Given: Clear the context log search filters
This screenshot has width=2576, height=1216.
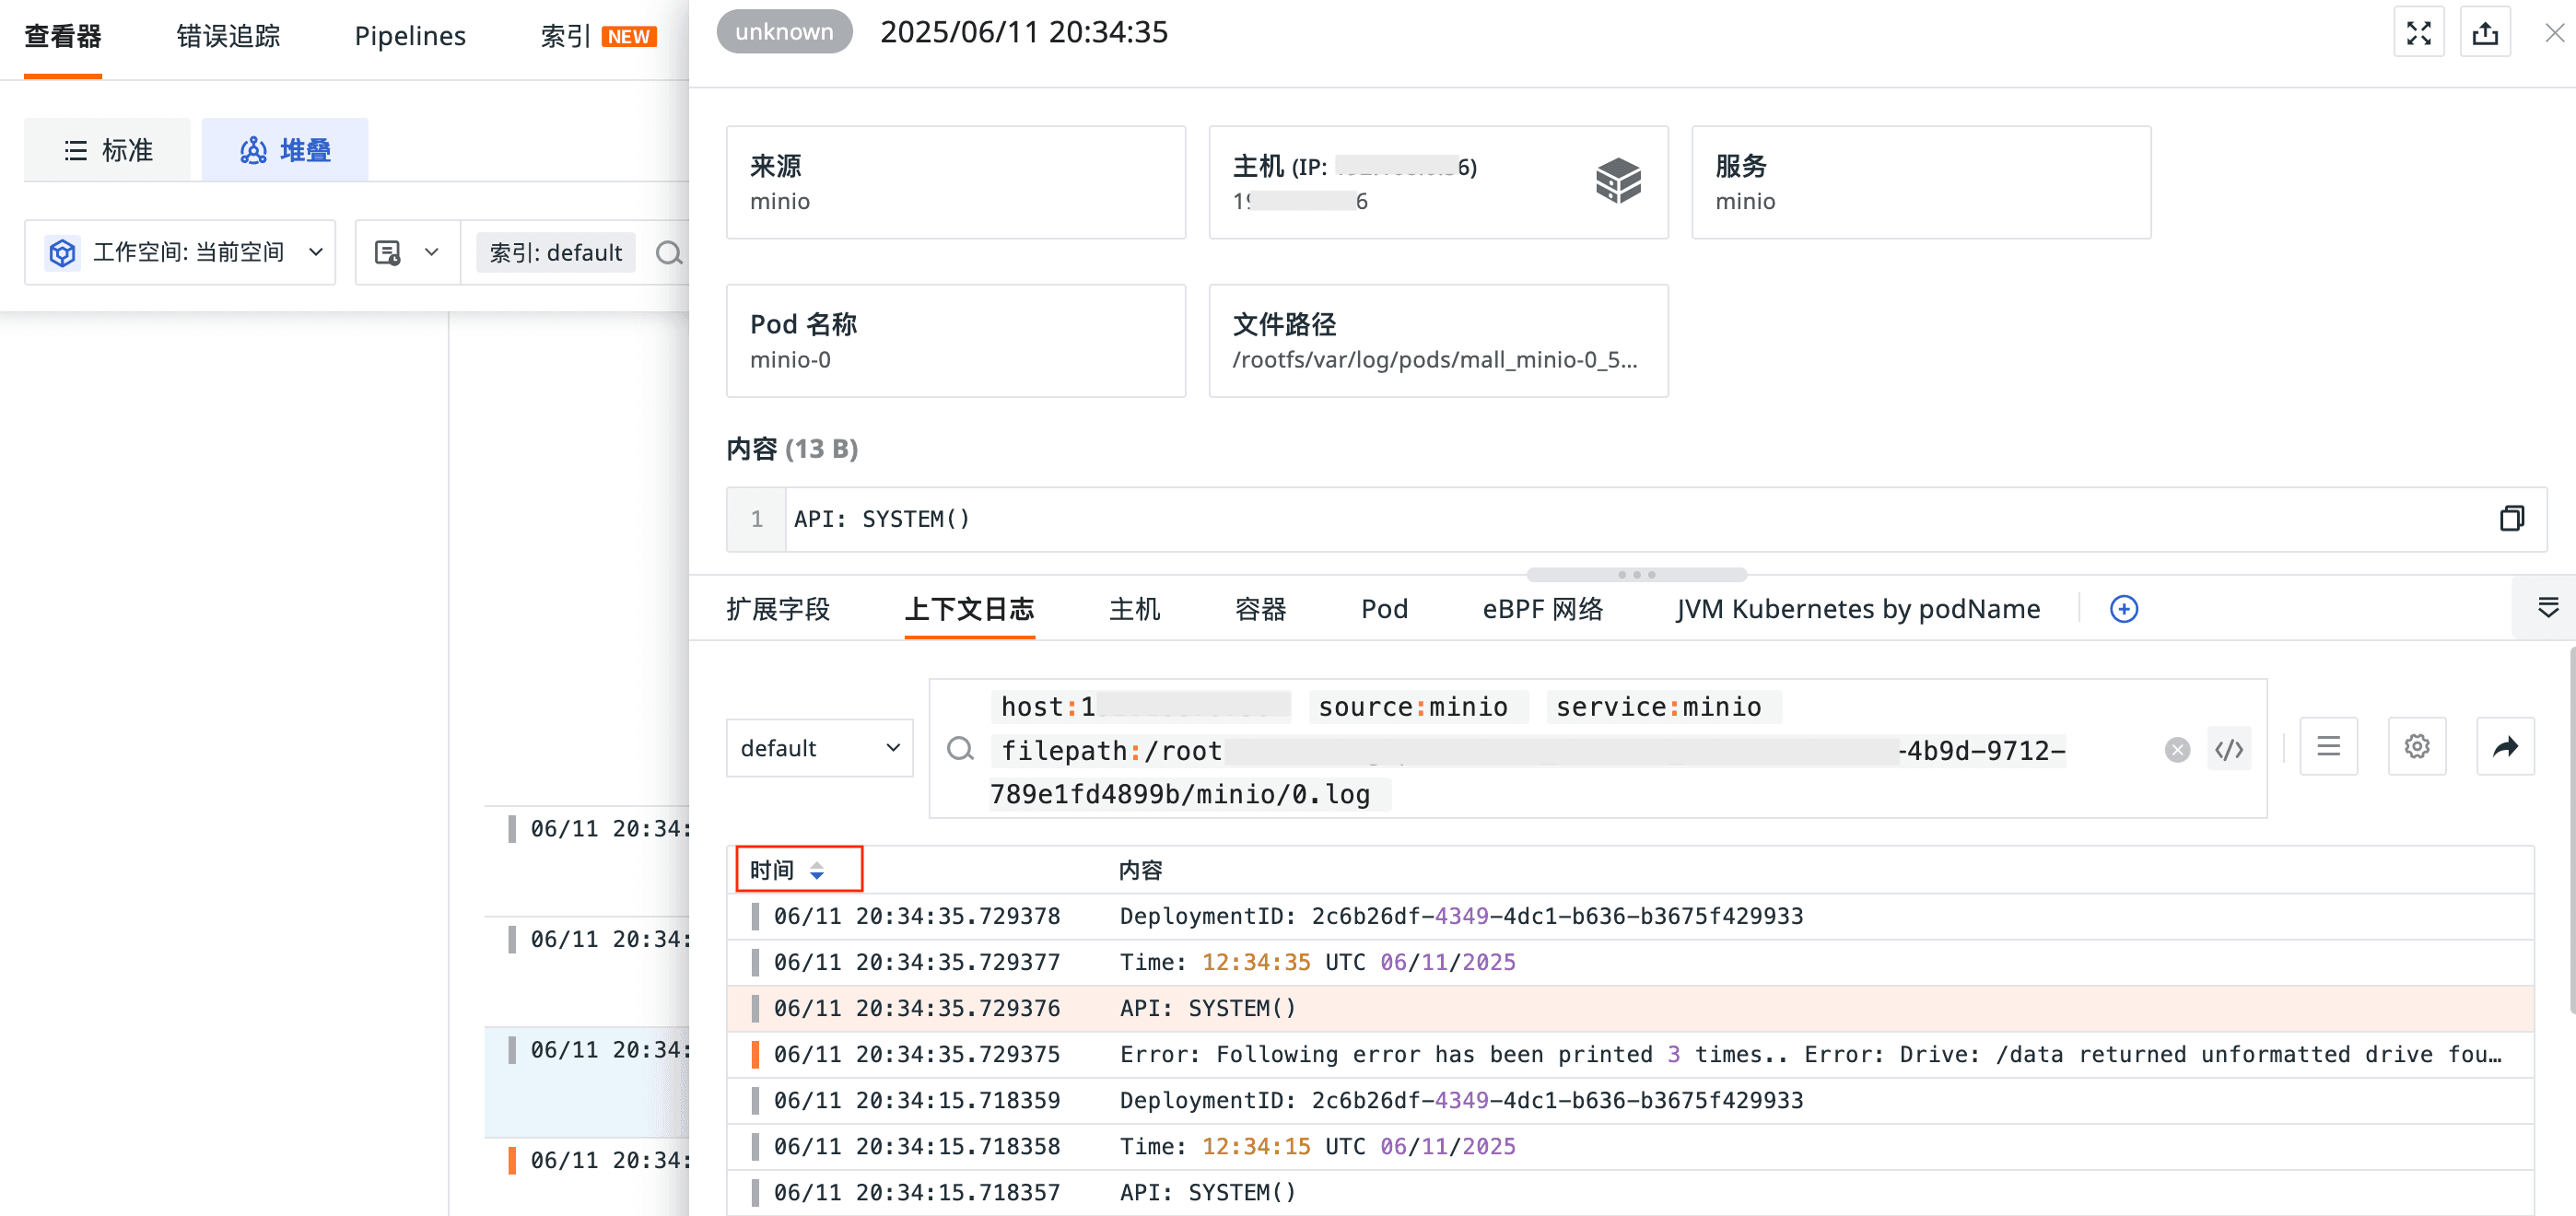Looking at the screenshot, I should pyautogui.click(x=2177, y=749).
